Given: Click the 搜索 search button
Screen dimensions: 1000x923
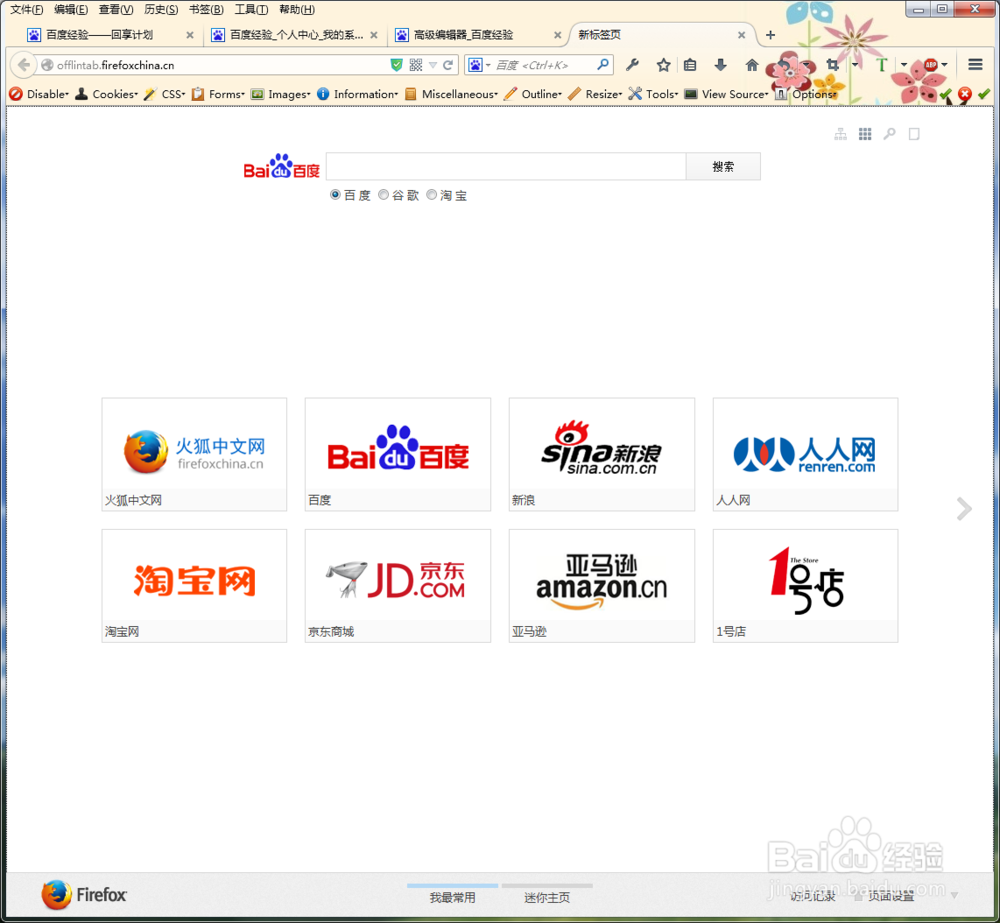Looking at the screenshot, I should tap(723, 166).
